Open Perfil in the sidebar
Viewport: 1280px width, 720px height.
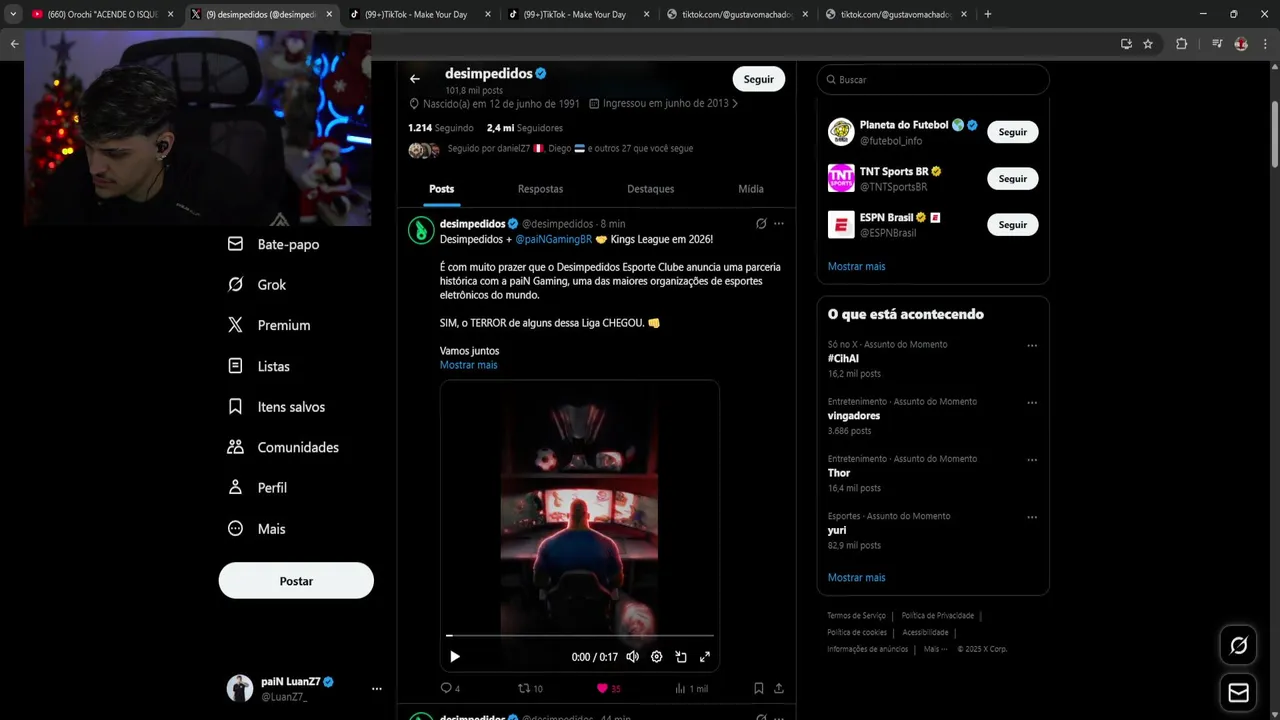258,488
